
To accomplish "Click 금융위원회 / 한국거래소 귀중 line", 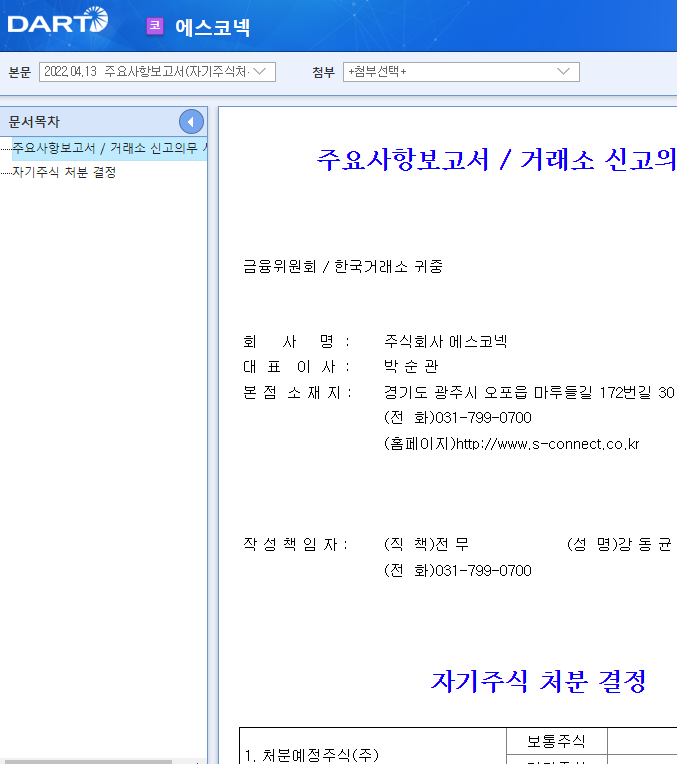I will click(x=343, y=267).
